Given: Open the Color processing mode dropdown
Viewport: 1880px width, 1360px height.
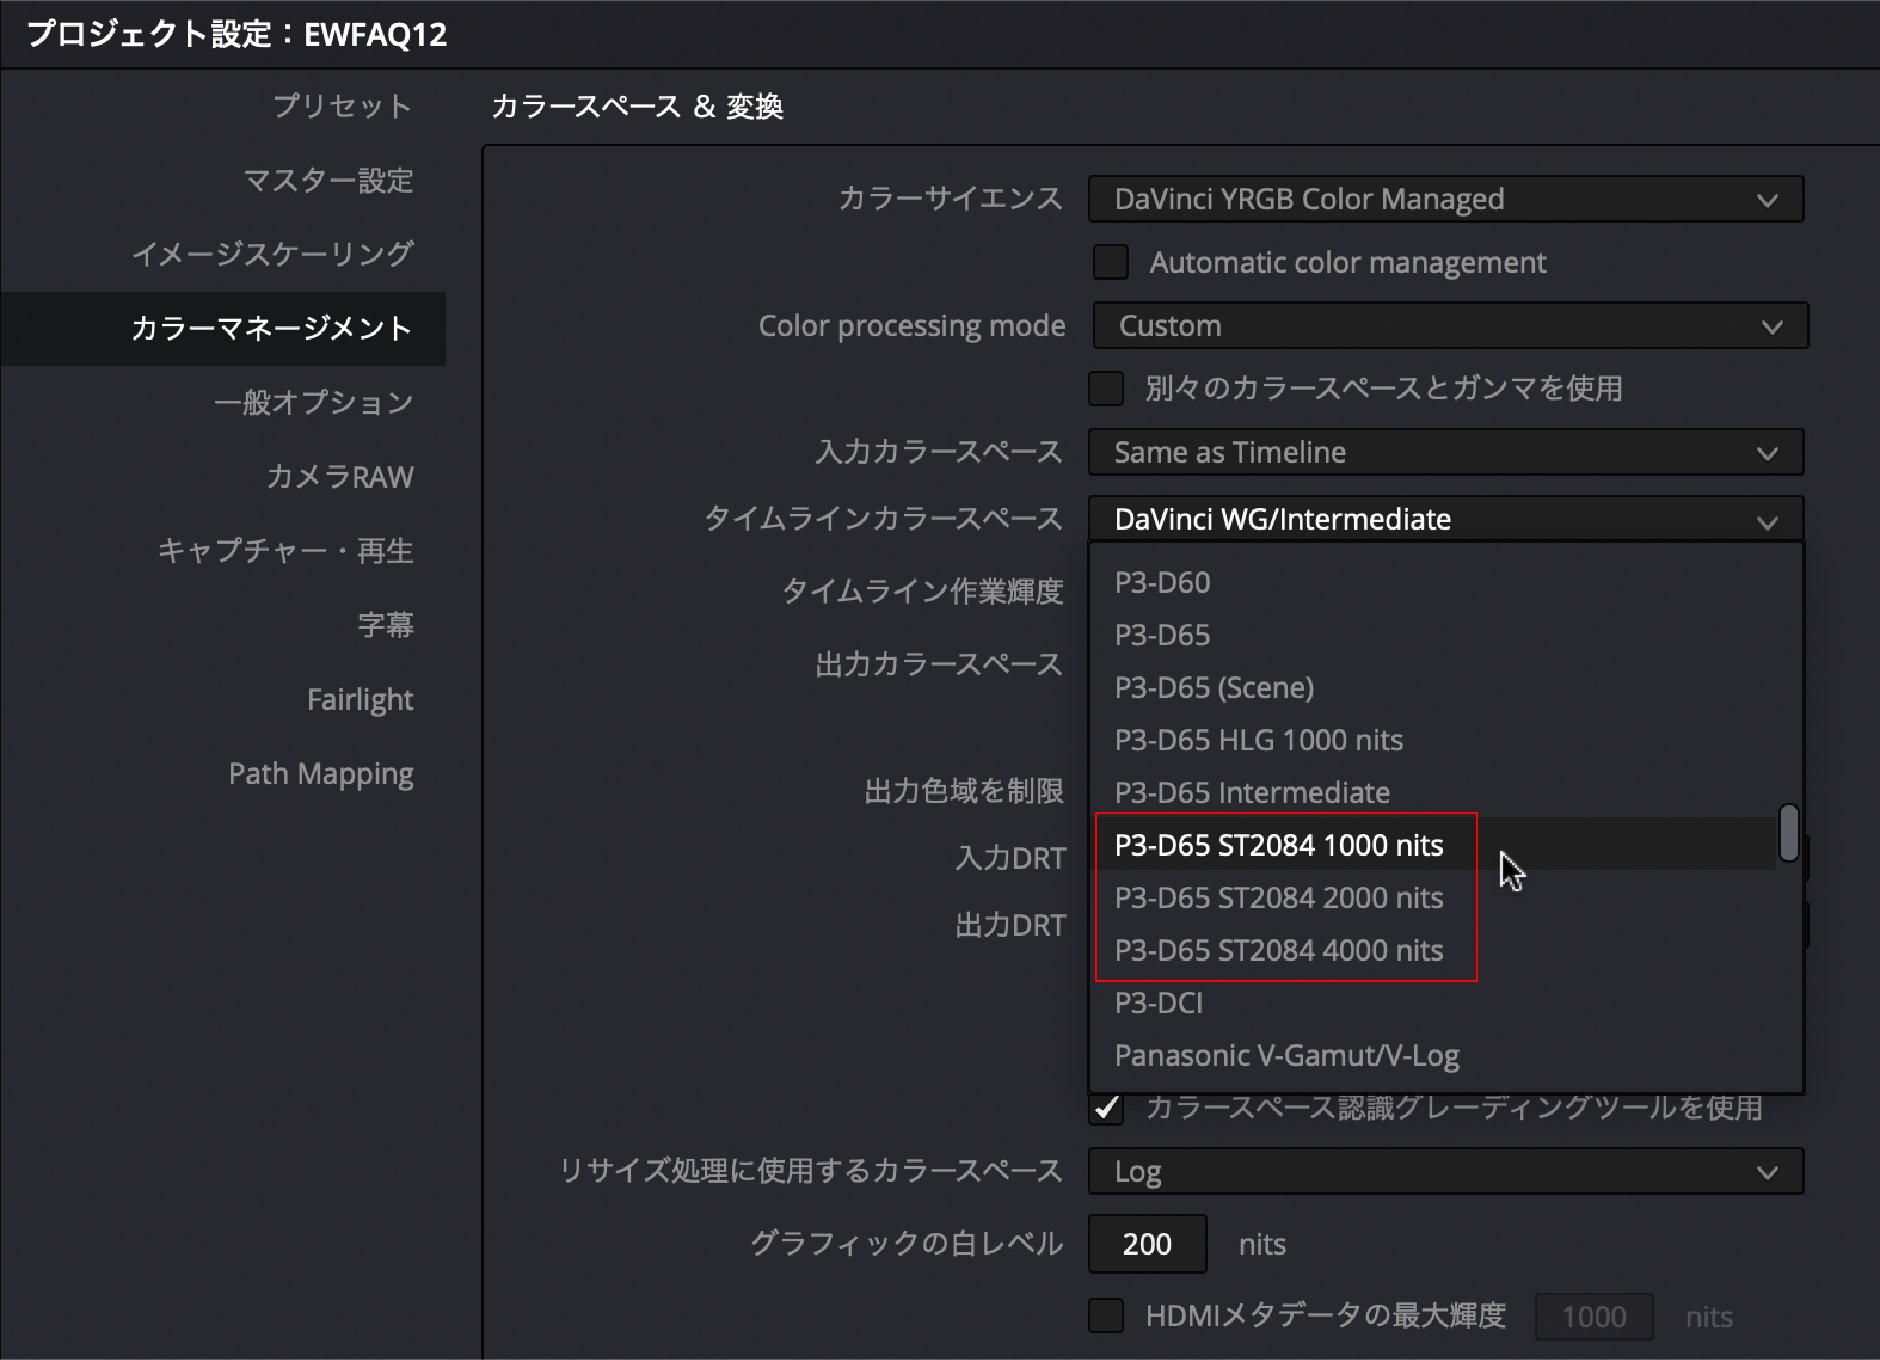Looking at the screenshot, I should click(x=1450, y=326).
